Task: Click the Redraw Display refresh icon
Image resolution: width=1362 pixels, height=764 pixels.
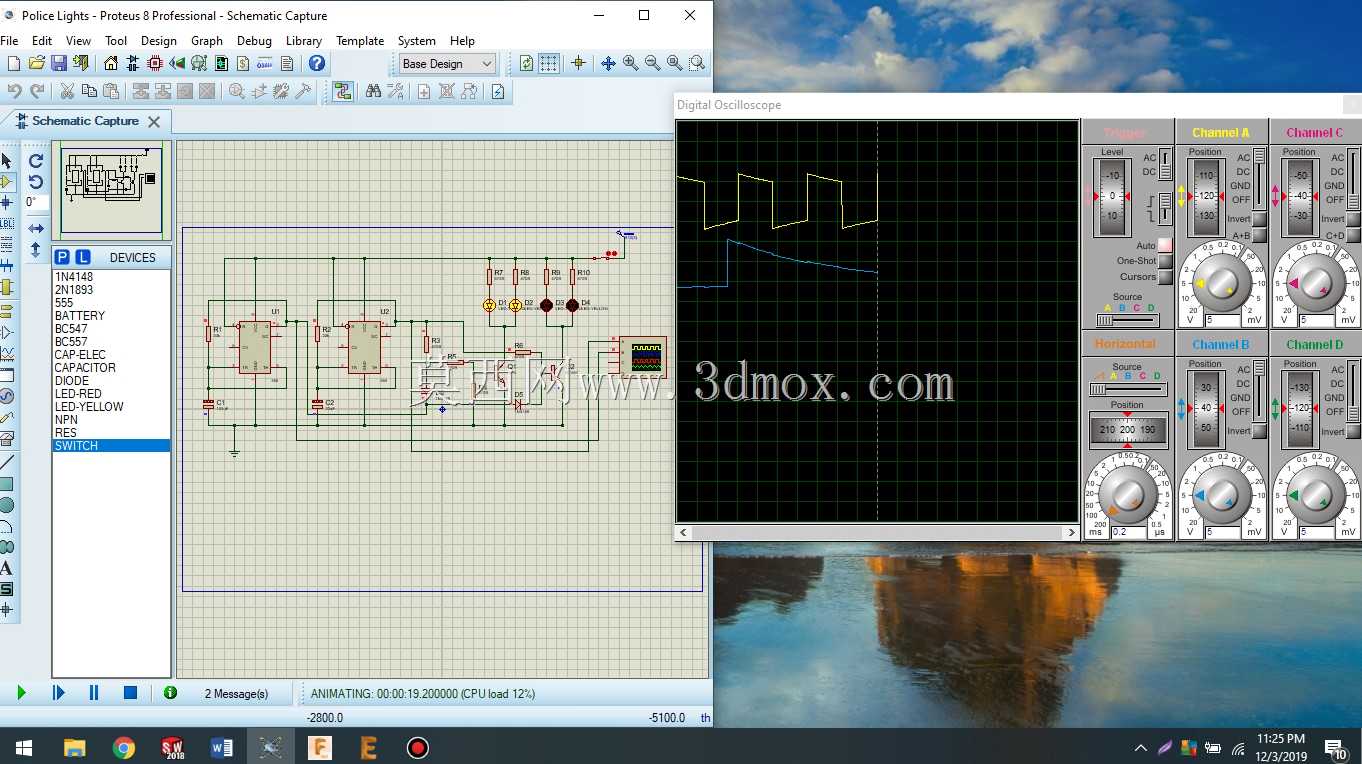Action: coord(527,63)
